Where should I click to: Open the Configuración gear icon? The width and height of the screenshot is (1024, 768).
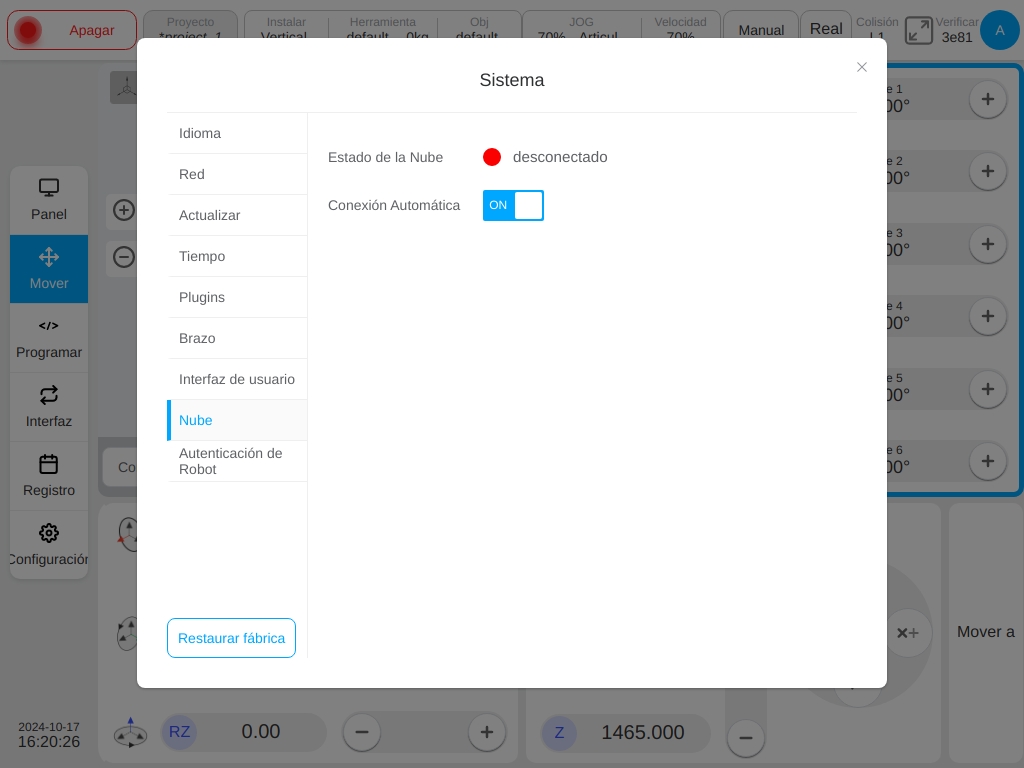pos(49,545)
